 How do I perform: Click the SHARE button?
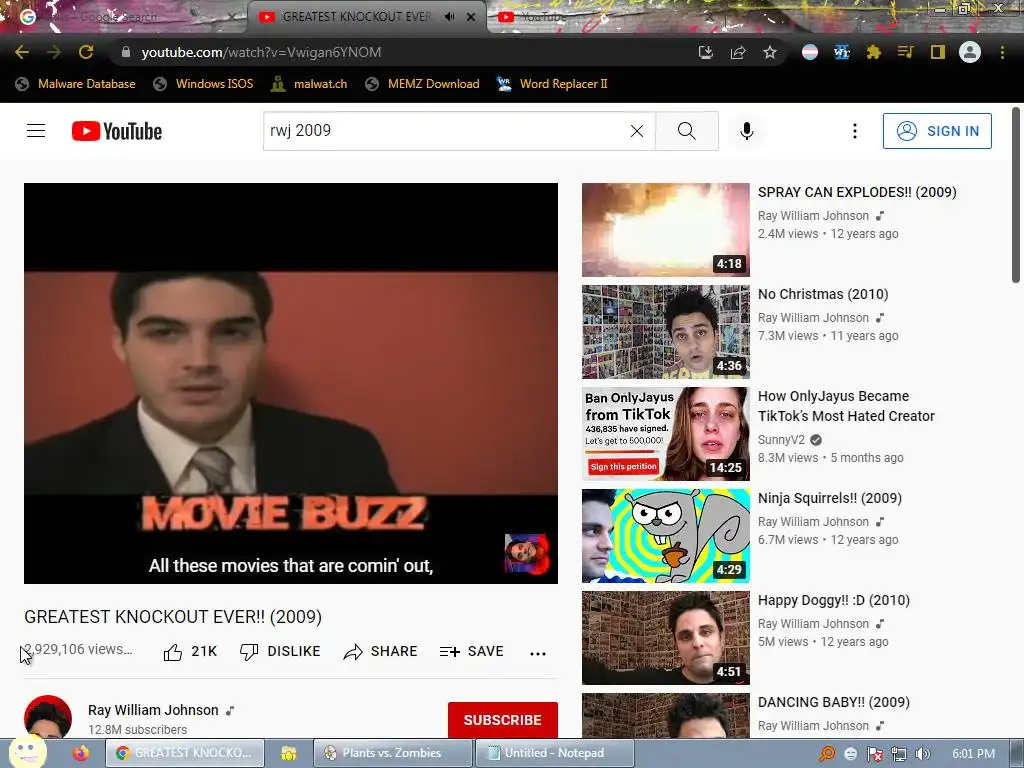(380, 651)
